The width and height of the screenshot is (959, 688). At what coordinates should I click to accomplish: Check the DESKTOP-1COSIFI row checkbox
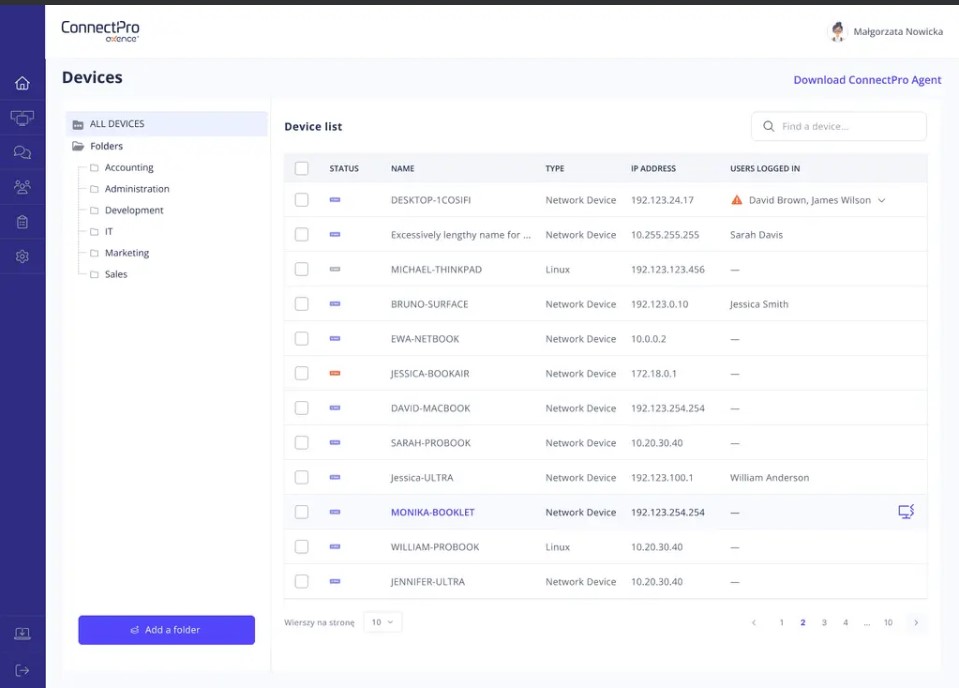[x=302, y=200]
